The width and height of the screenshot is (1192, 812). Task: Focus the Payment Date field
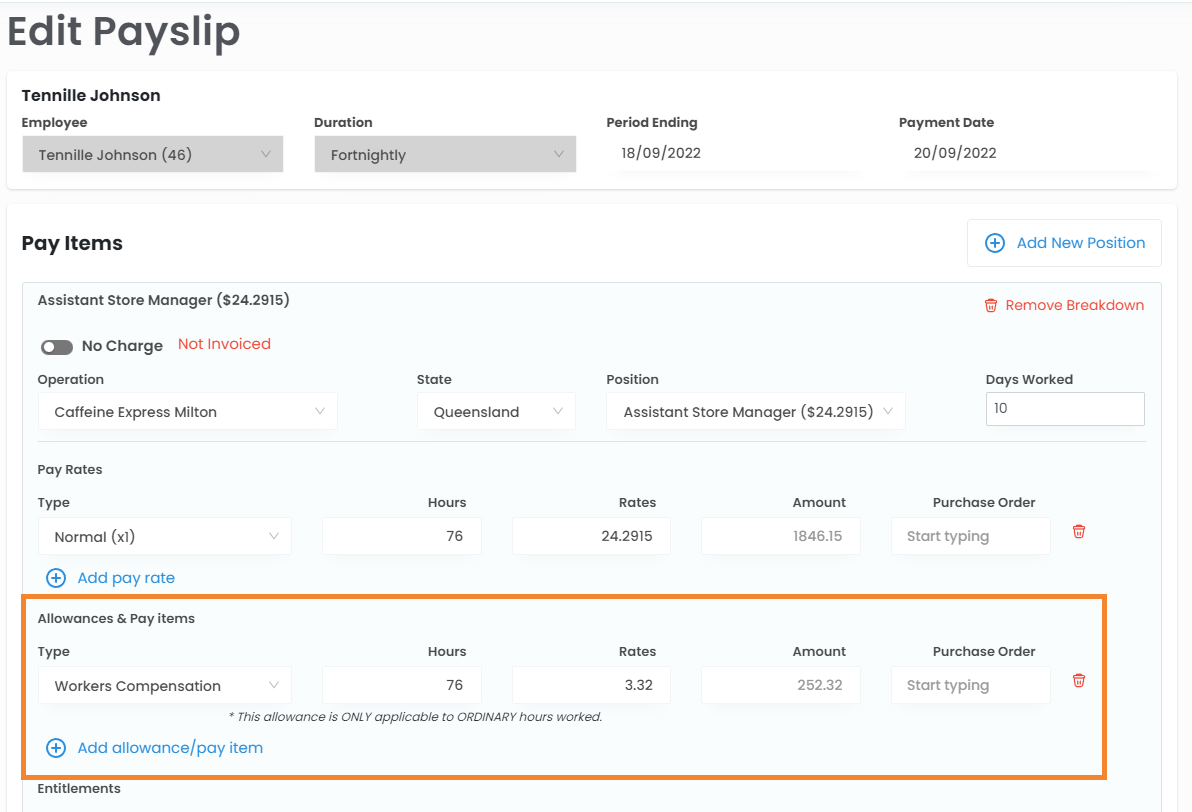[1028, 154]
